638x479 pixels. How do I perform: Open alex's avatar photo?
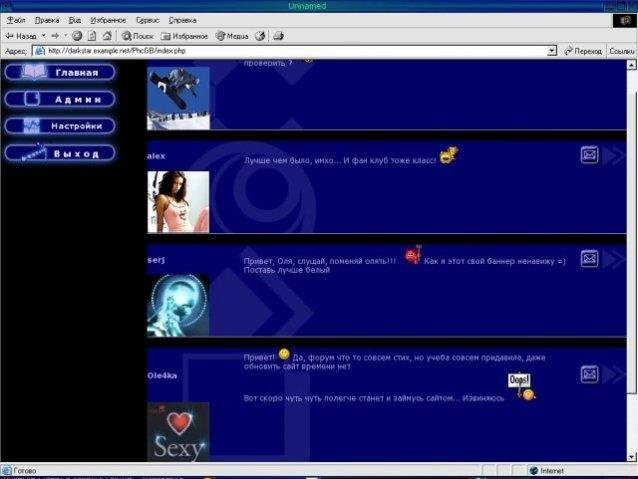pyautogui.click(x=178, y=202)
